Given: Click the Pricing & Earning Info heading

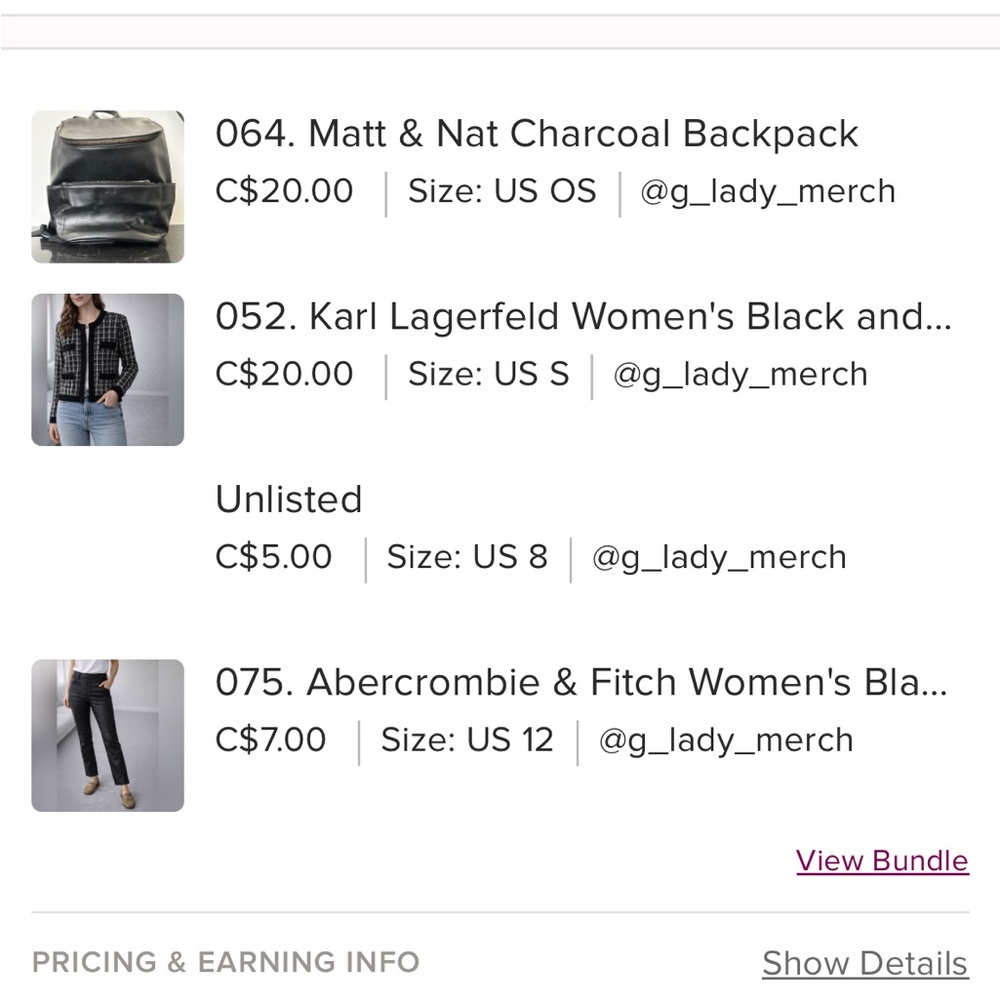Looking at the screenshot, I should tap(226, 963).
